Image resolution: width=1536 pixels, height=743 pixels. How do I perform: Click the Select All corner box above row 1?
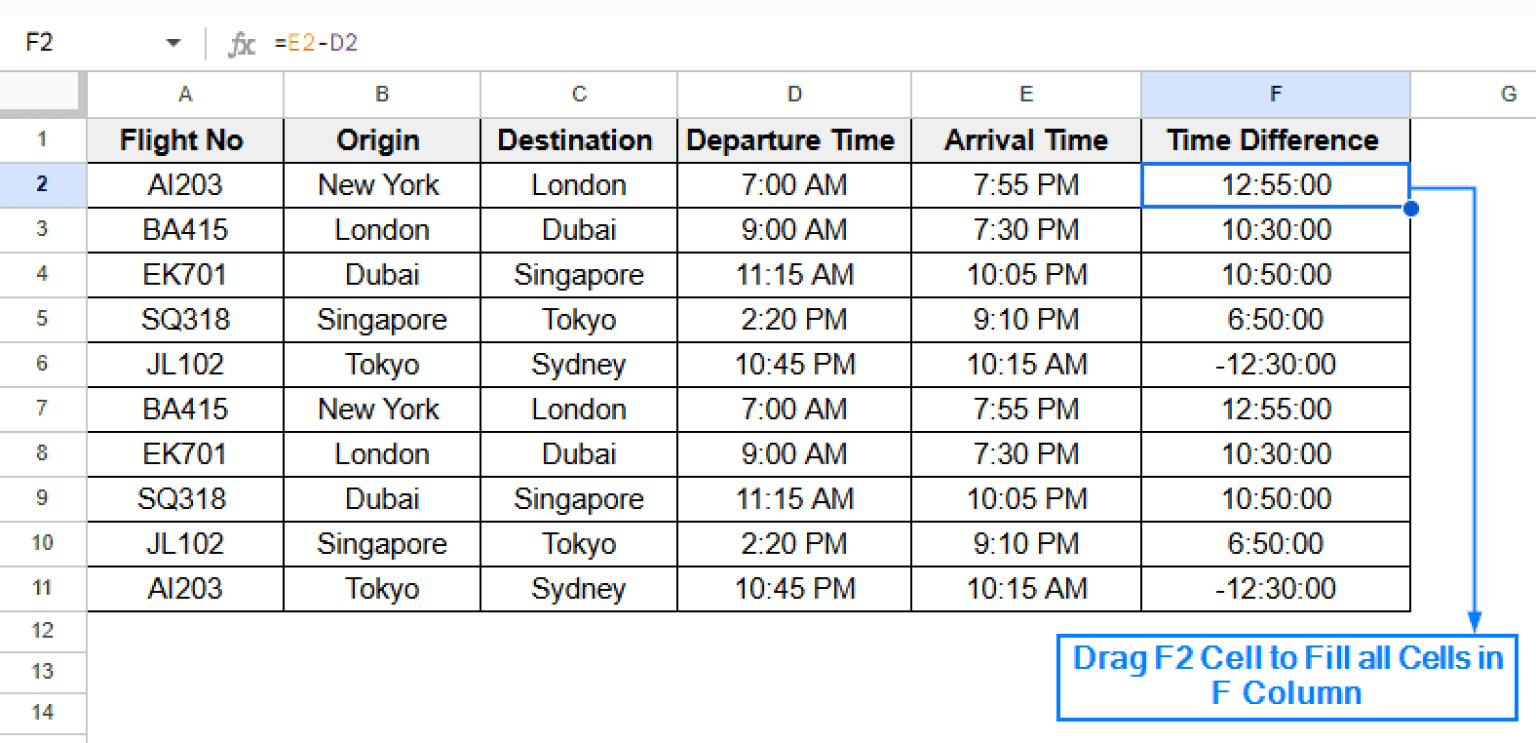(42, 93)
